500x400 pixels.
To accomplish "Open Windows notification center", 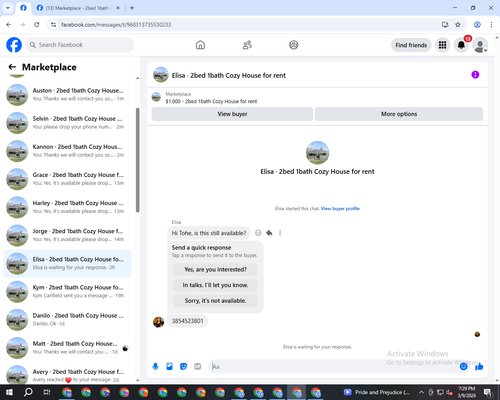I will [488, 392].
